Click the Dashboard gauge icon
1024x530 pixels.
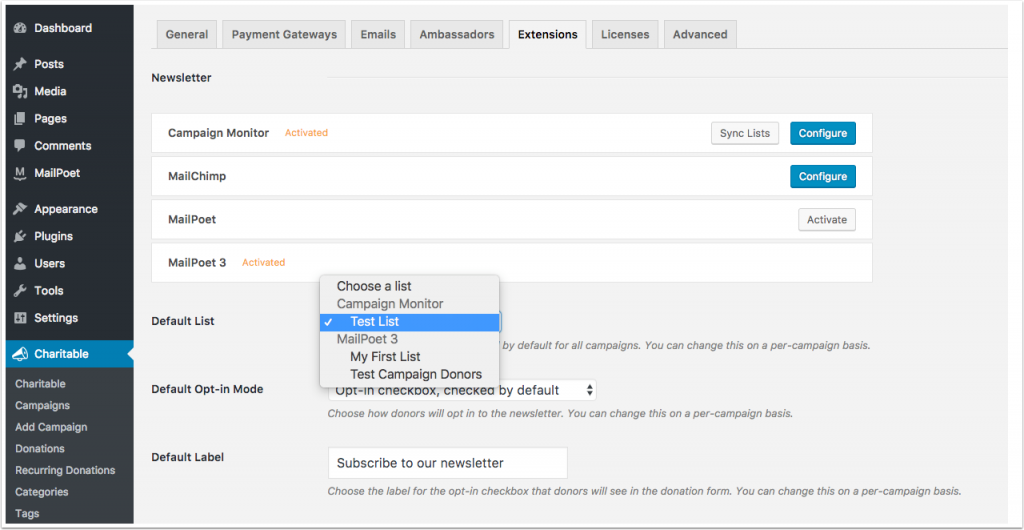[x=20, y=28]
